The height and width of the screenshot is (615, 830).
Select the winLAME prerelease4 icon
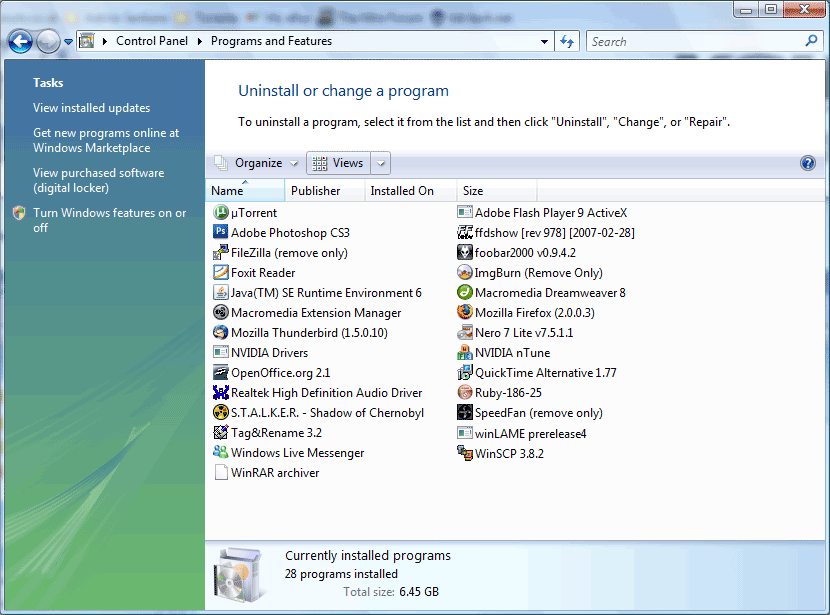464,433
